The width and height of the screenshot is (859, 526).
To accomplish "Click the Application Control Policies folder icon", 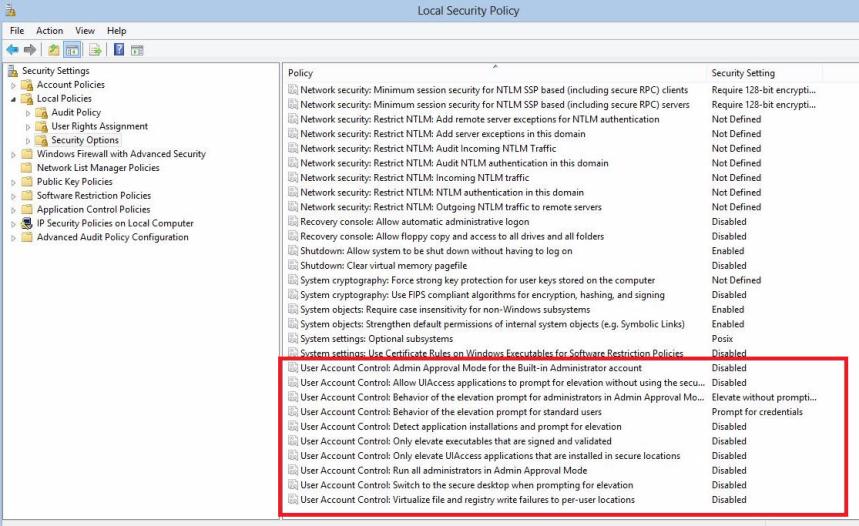I will [27, 209].
